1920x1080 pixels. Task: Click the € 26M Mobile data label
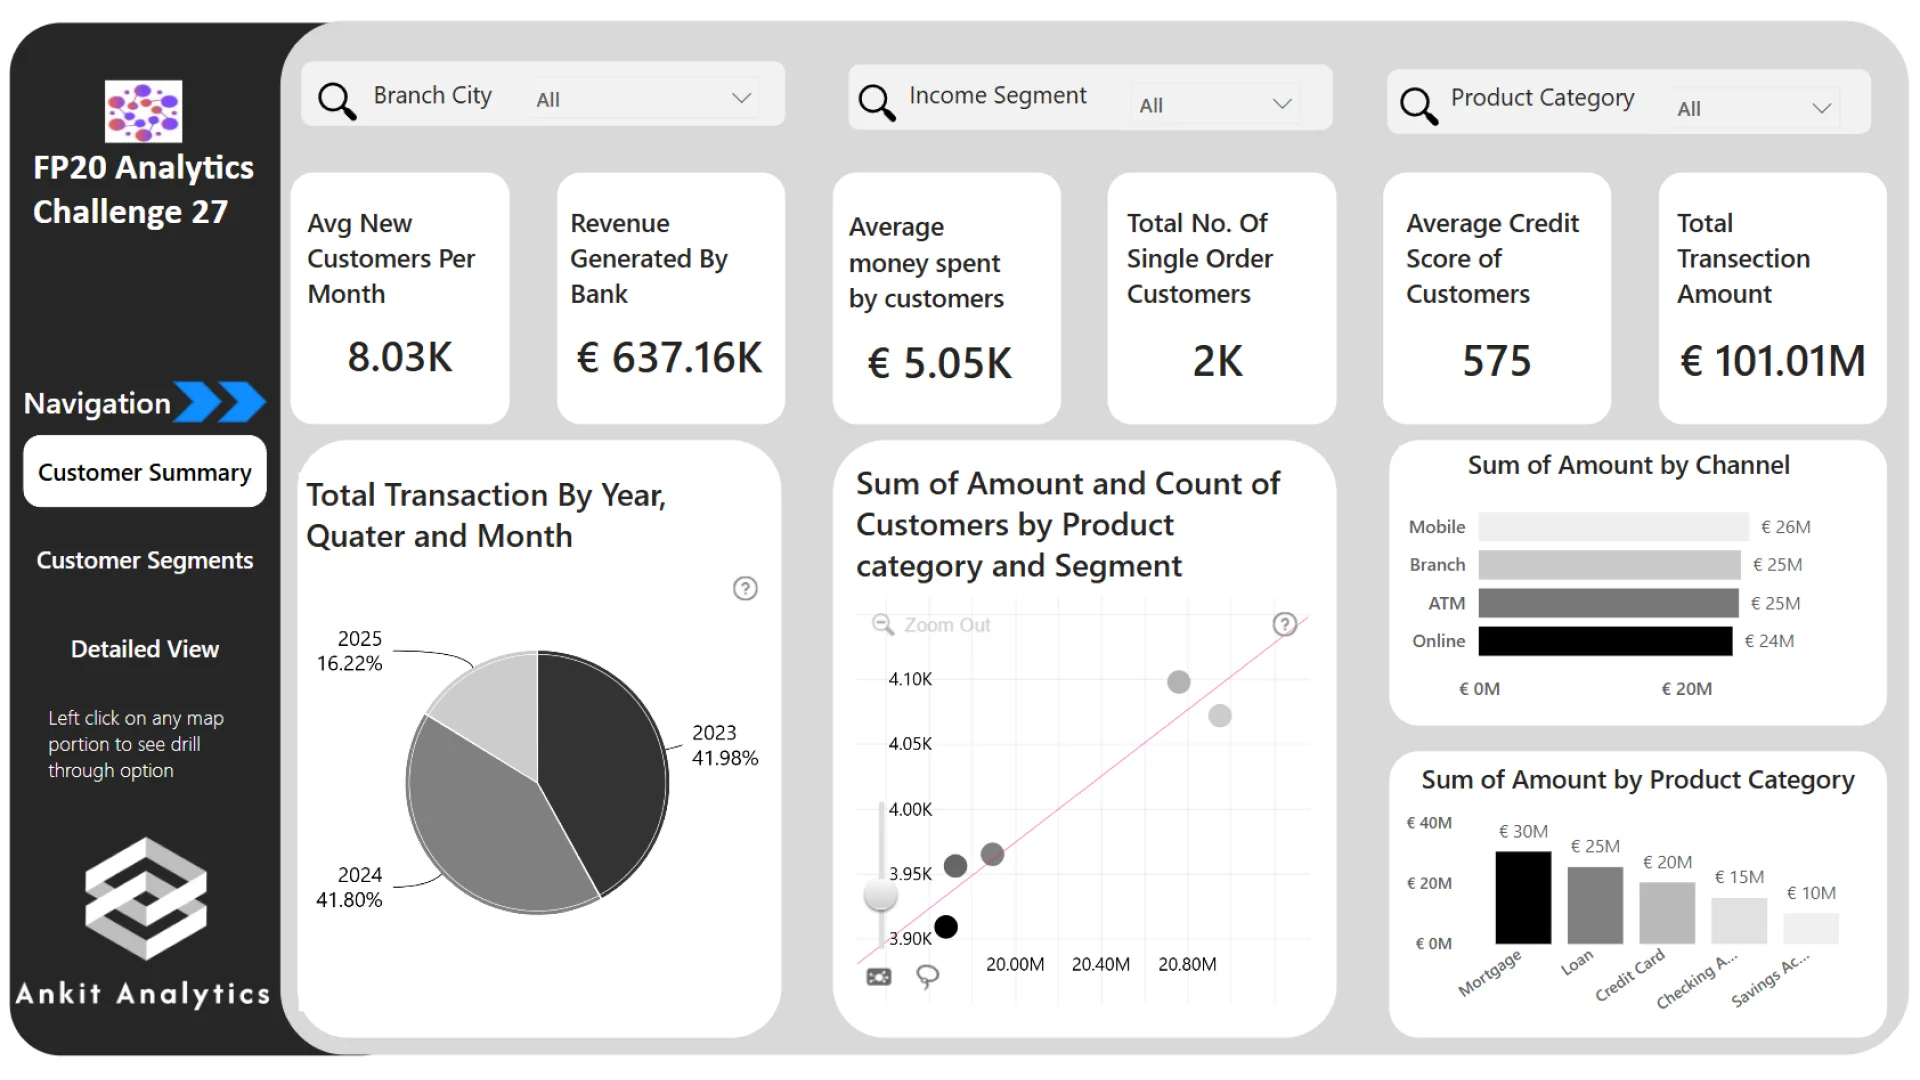click(x=1786, y=527)
